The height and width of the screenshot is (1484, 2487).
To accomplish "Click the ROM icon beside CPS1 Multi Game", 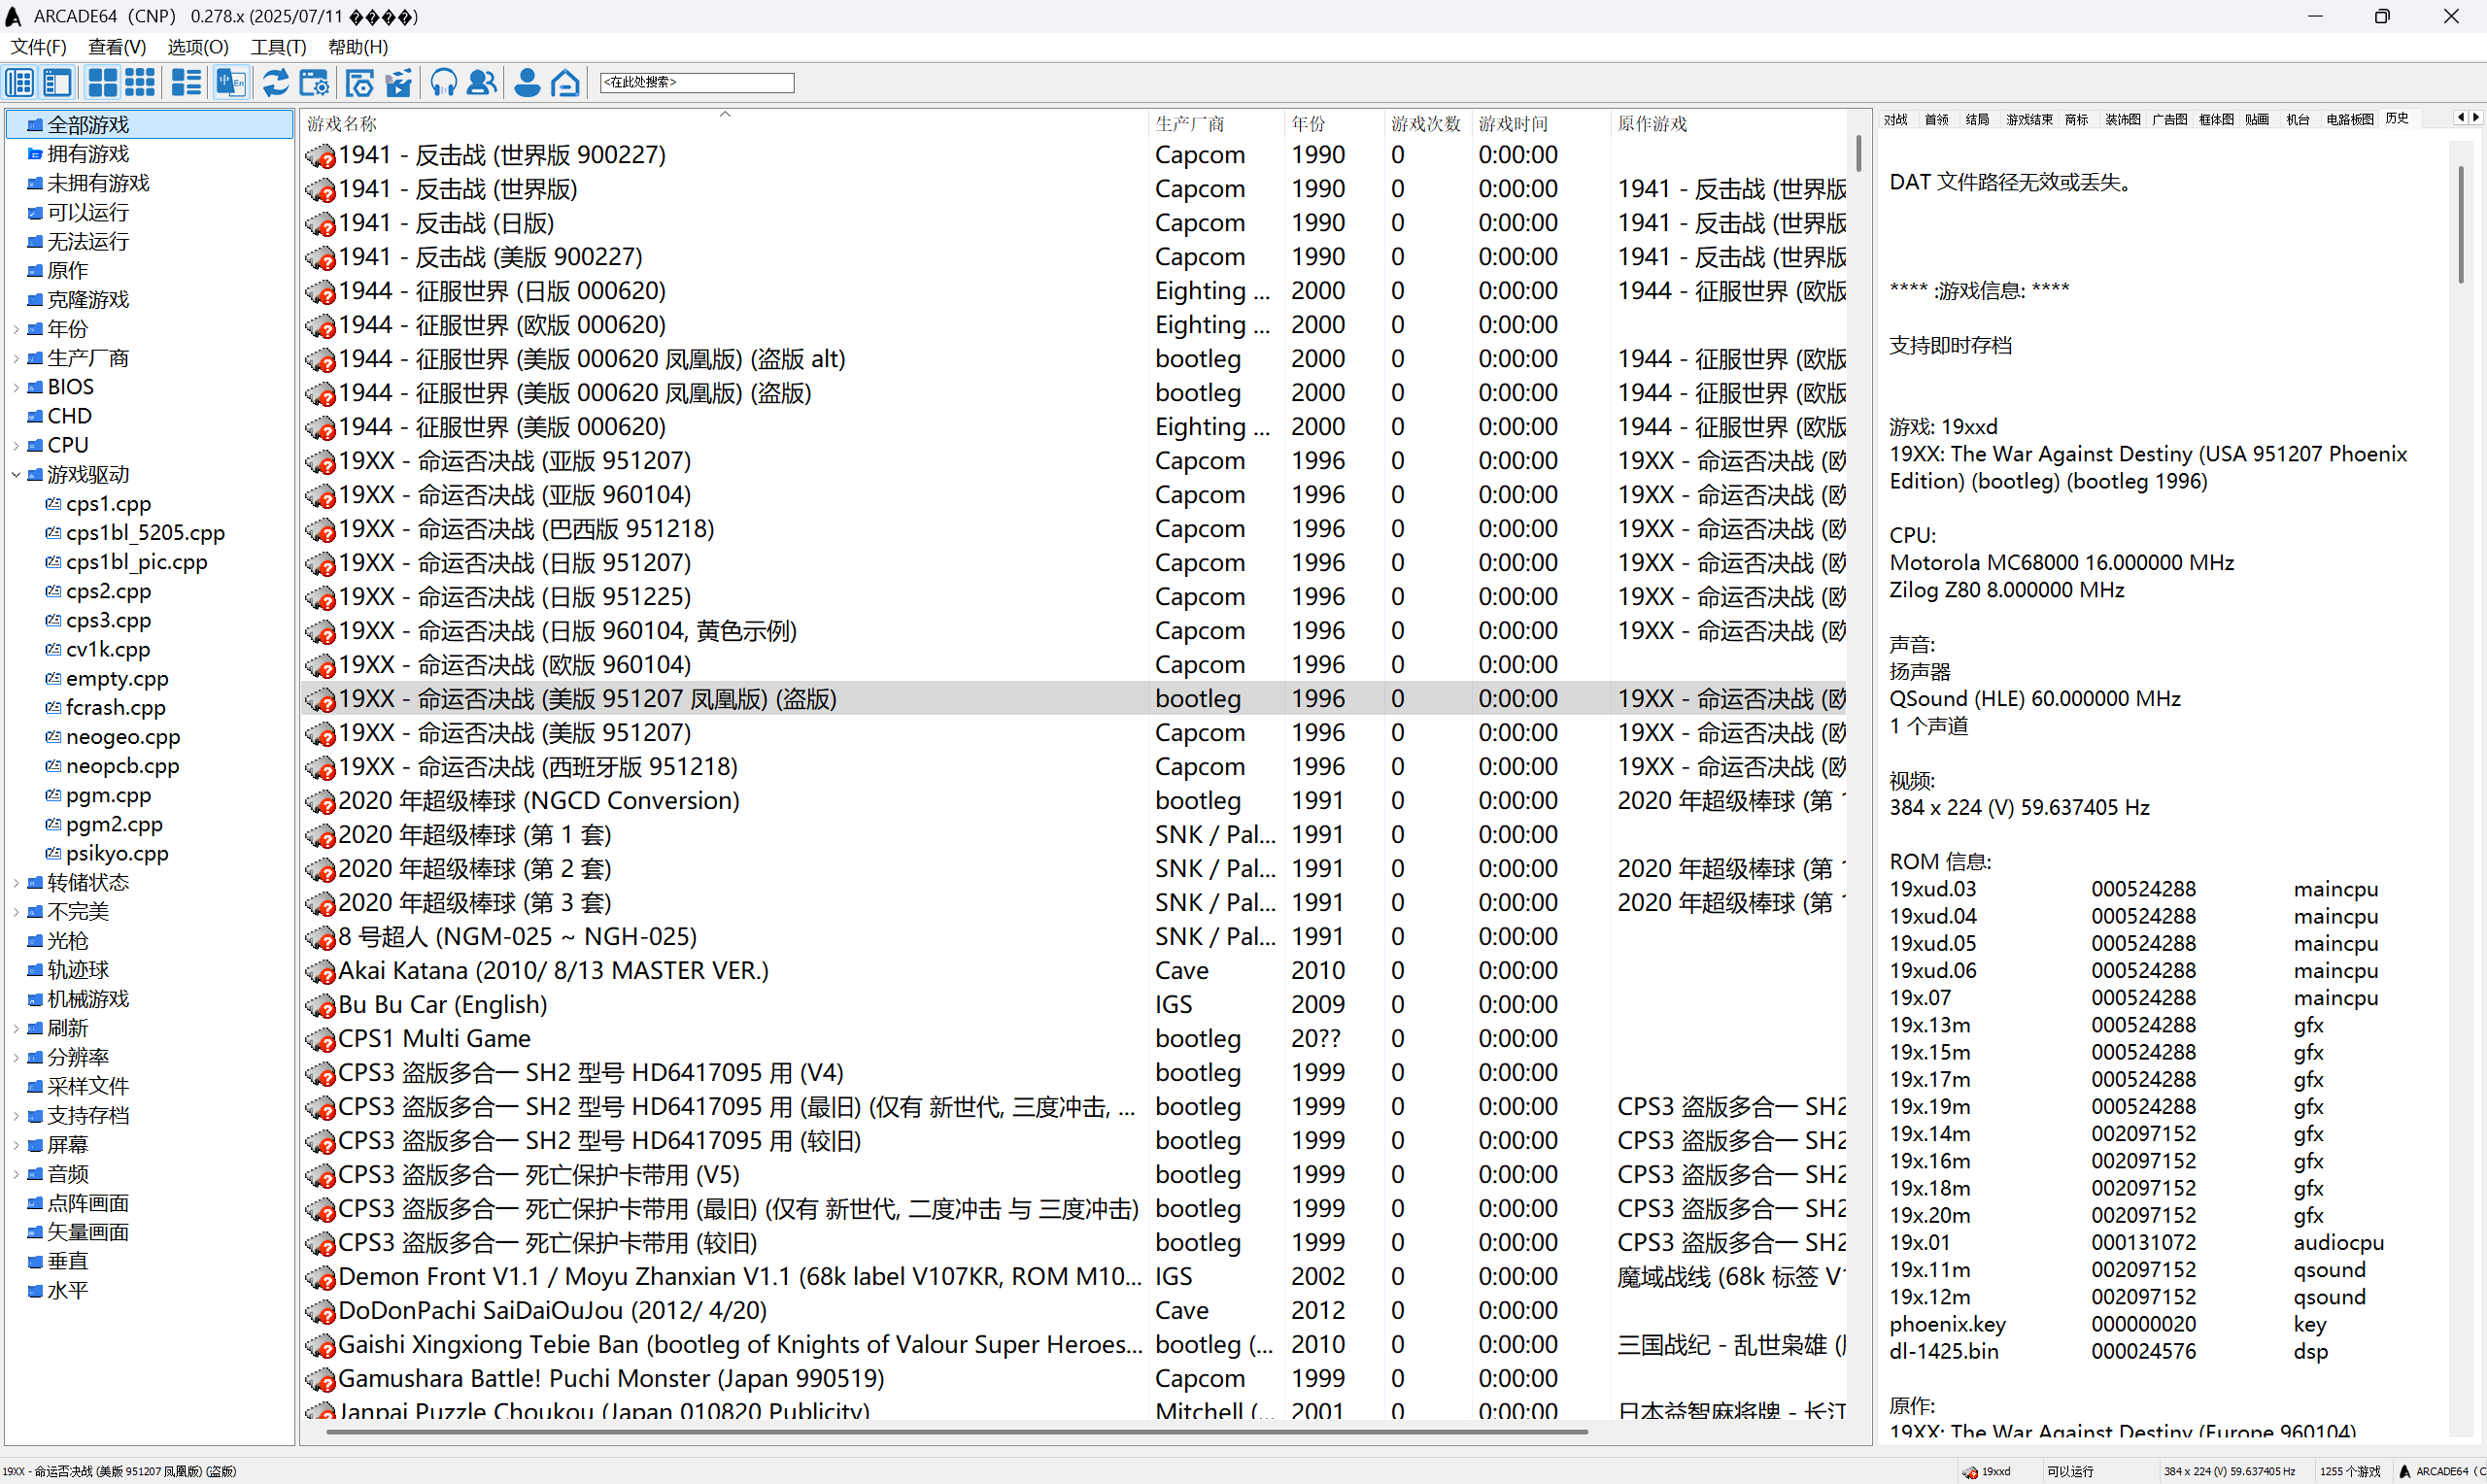I will [x=320, y=1039].
